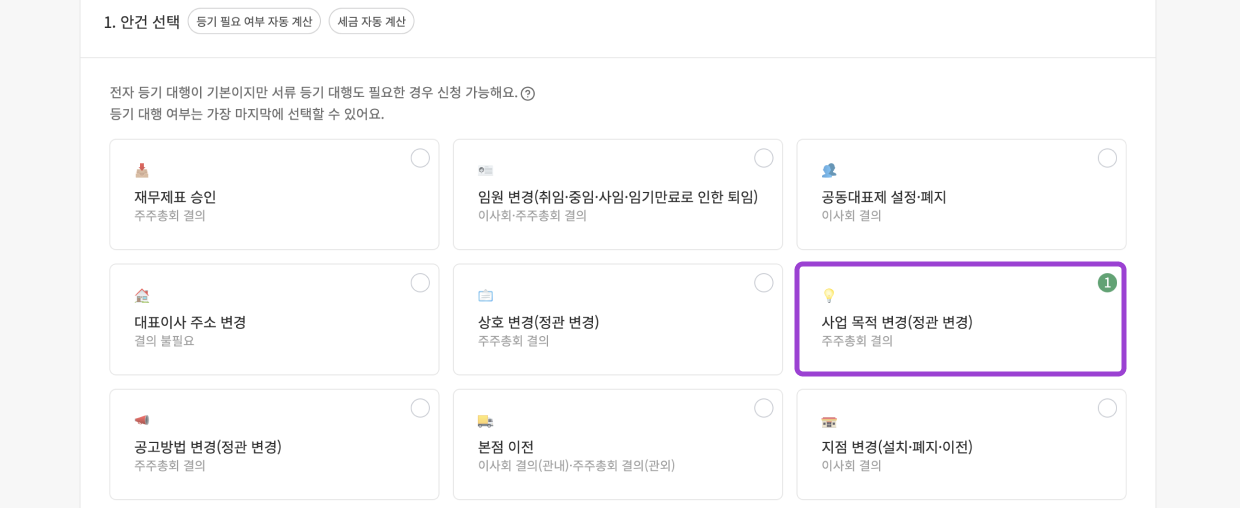The height and width of the screenshot is (508, 1240).
Task: Click the 본점 이전 truck icon
Action: [485, 421]
